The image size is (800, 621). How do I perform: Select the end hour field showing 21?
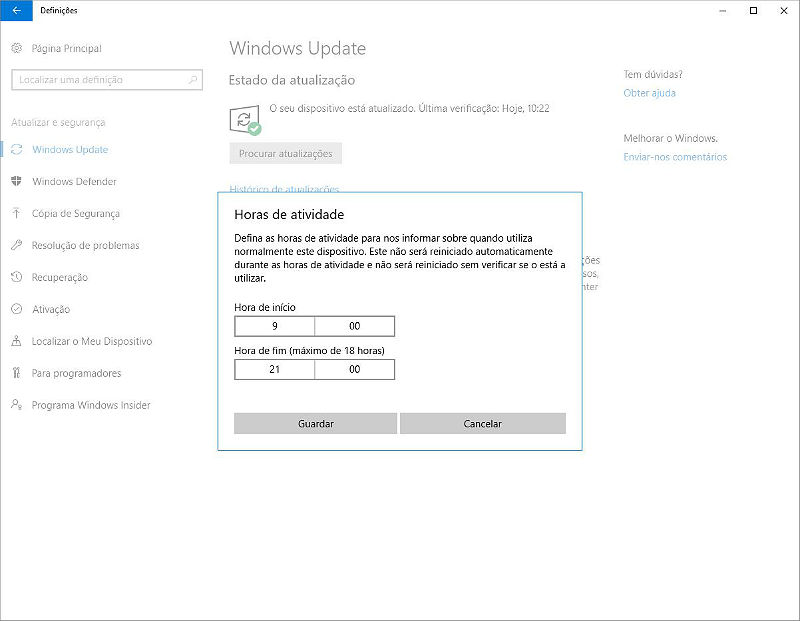pos(274,369)
